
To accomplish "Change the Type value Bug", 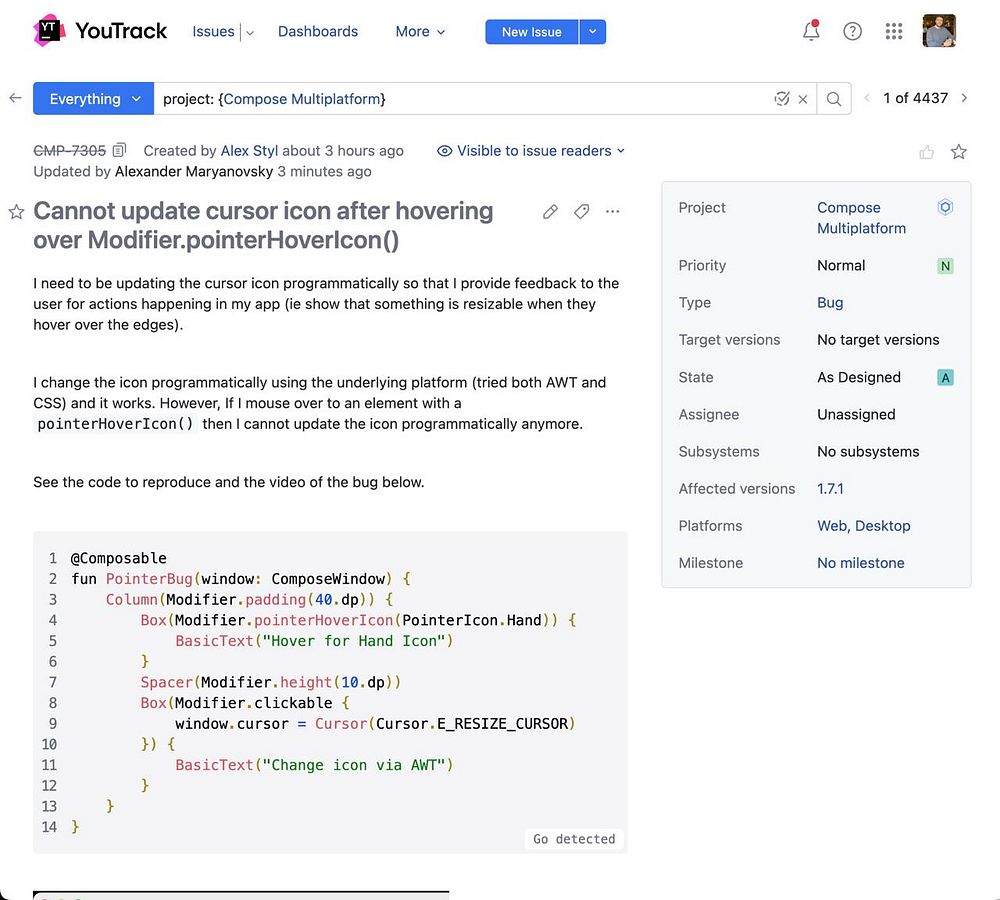I will [x=830, y=302].
